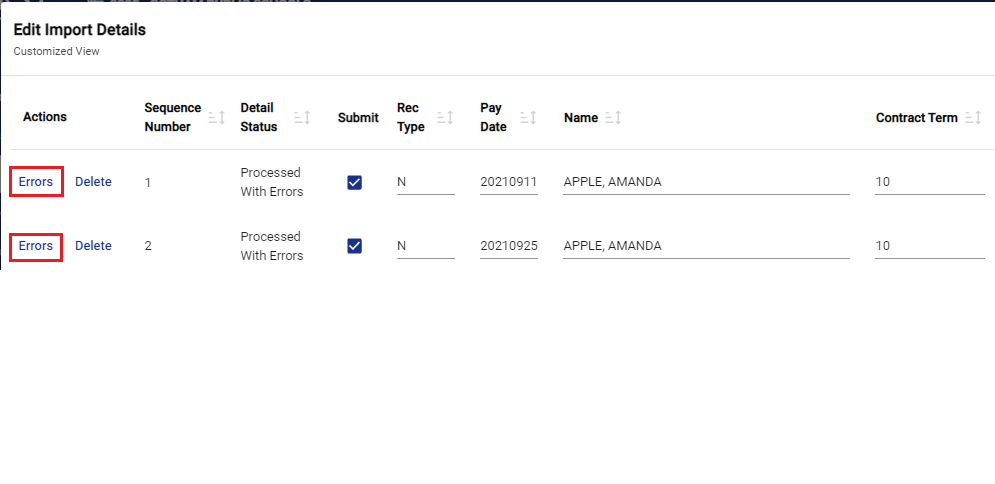Click Rec Type field in second row
The image size is (995, 484).
click(425, 246)
